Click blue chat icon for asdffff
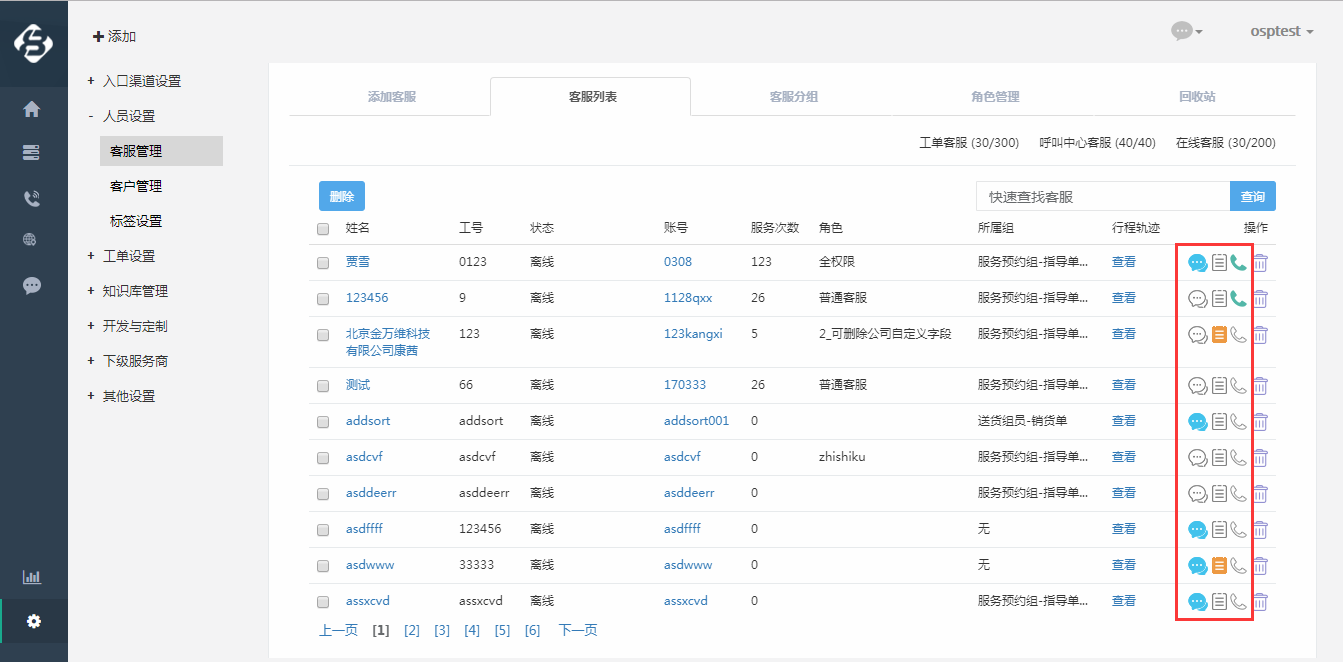 click(1197, 530)
